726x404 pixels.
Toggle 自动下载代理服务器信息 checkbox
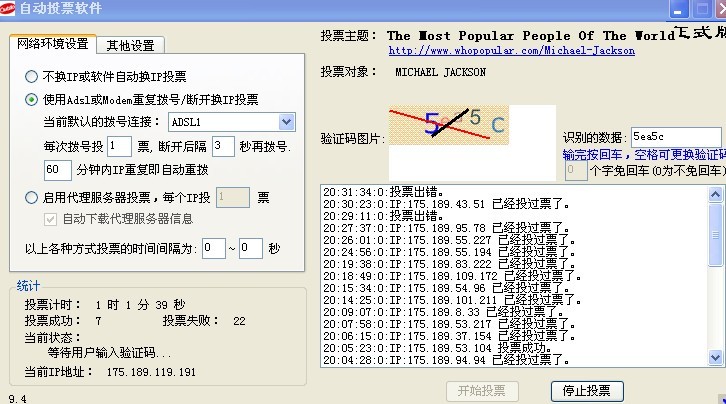pos(53,219)
